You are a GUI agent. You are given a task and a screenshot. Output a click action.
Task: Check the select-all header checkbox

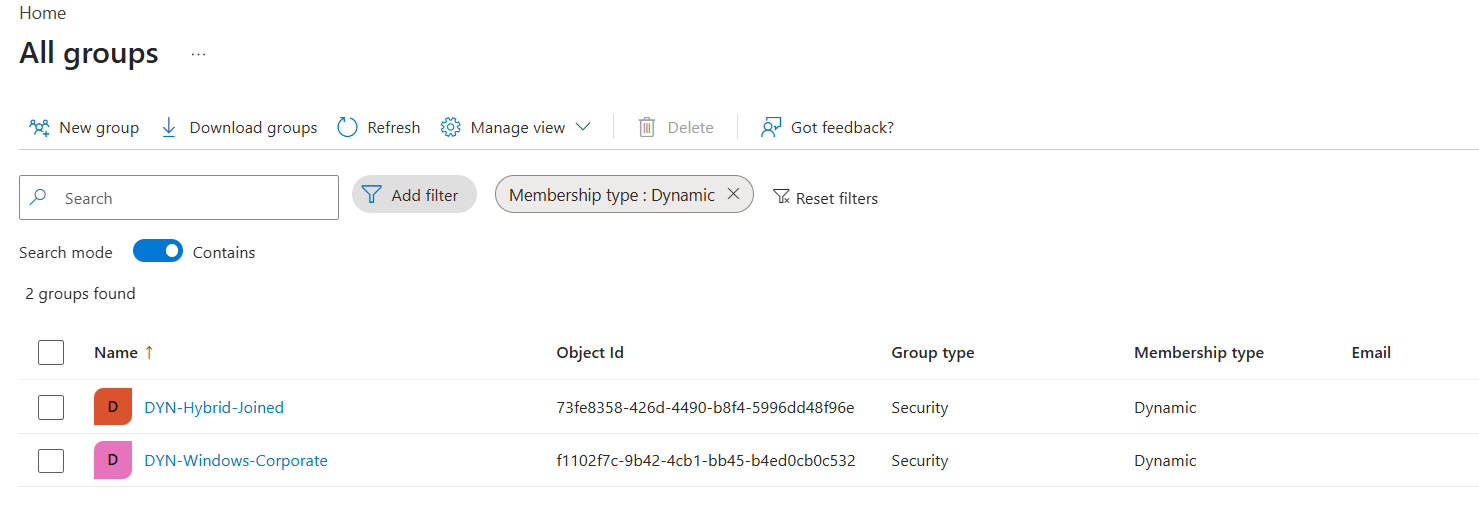click(x=51, y=352)
